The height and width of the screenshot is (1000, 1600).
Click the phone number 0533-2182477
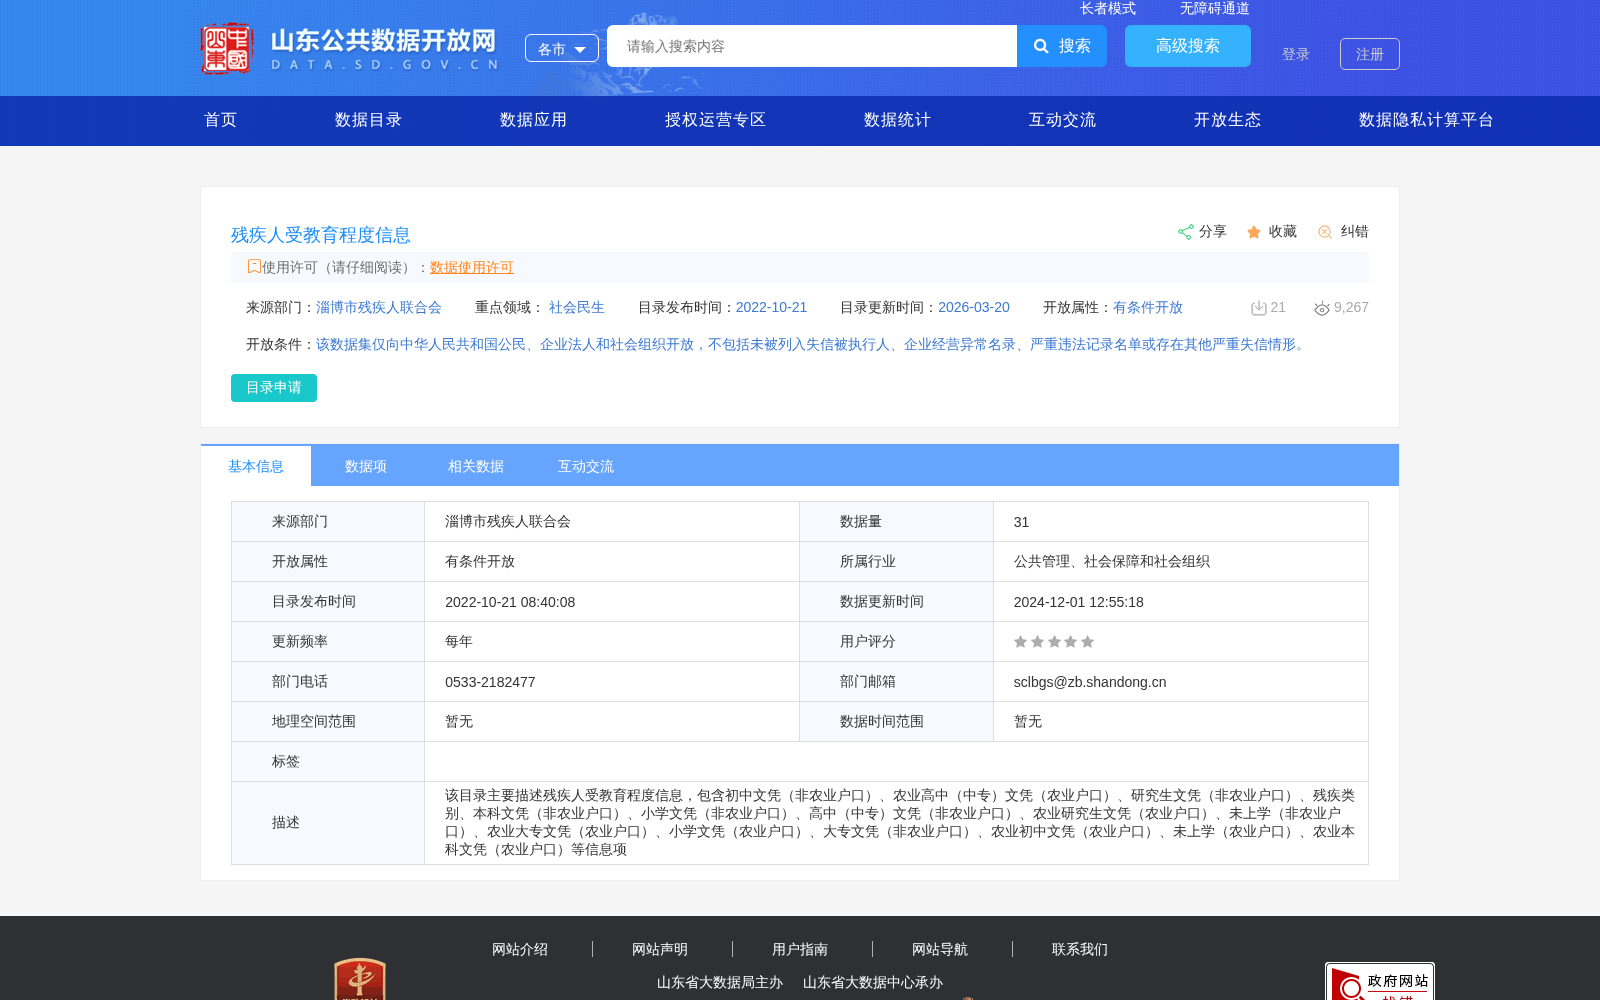[x=490, y=682]
